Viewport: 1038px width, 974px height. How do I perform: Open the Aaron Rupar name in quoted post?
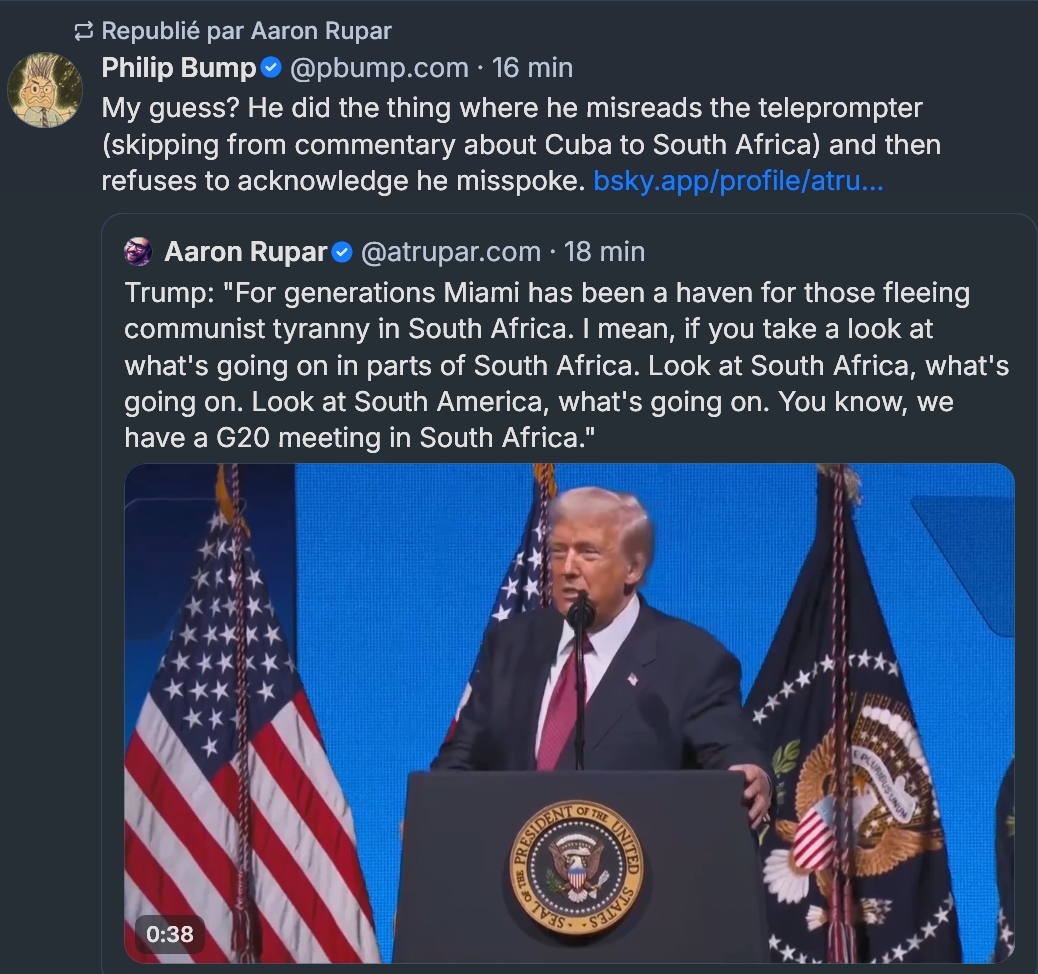coord(244,252)
